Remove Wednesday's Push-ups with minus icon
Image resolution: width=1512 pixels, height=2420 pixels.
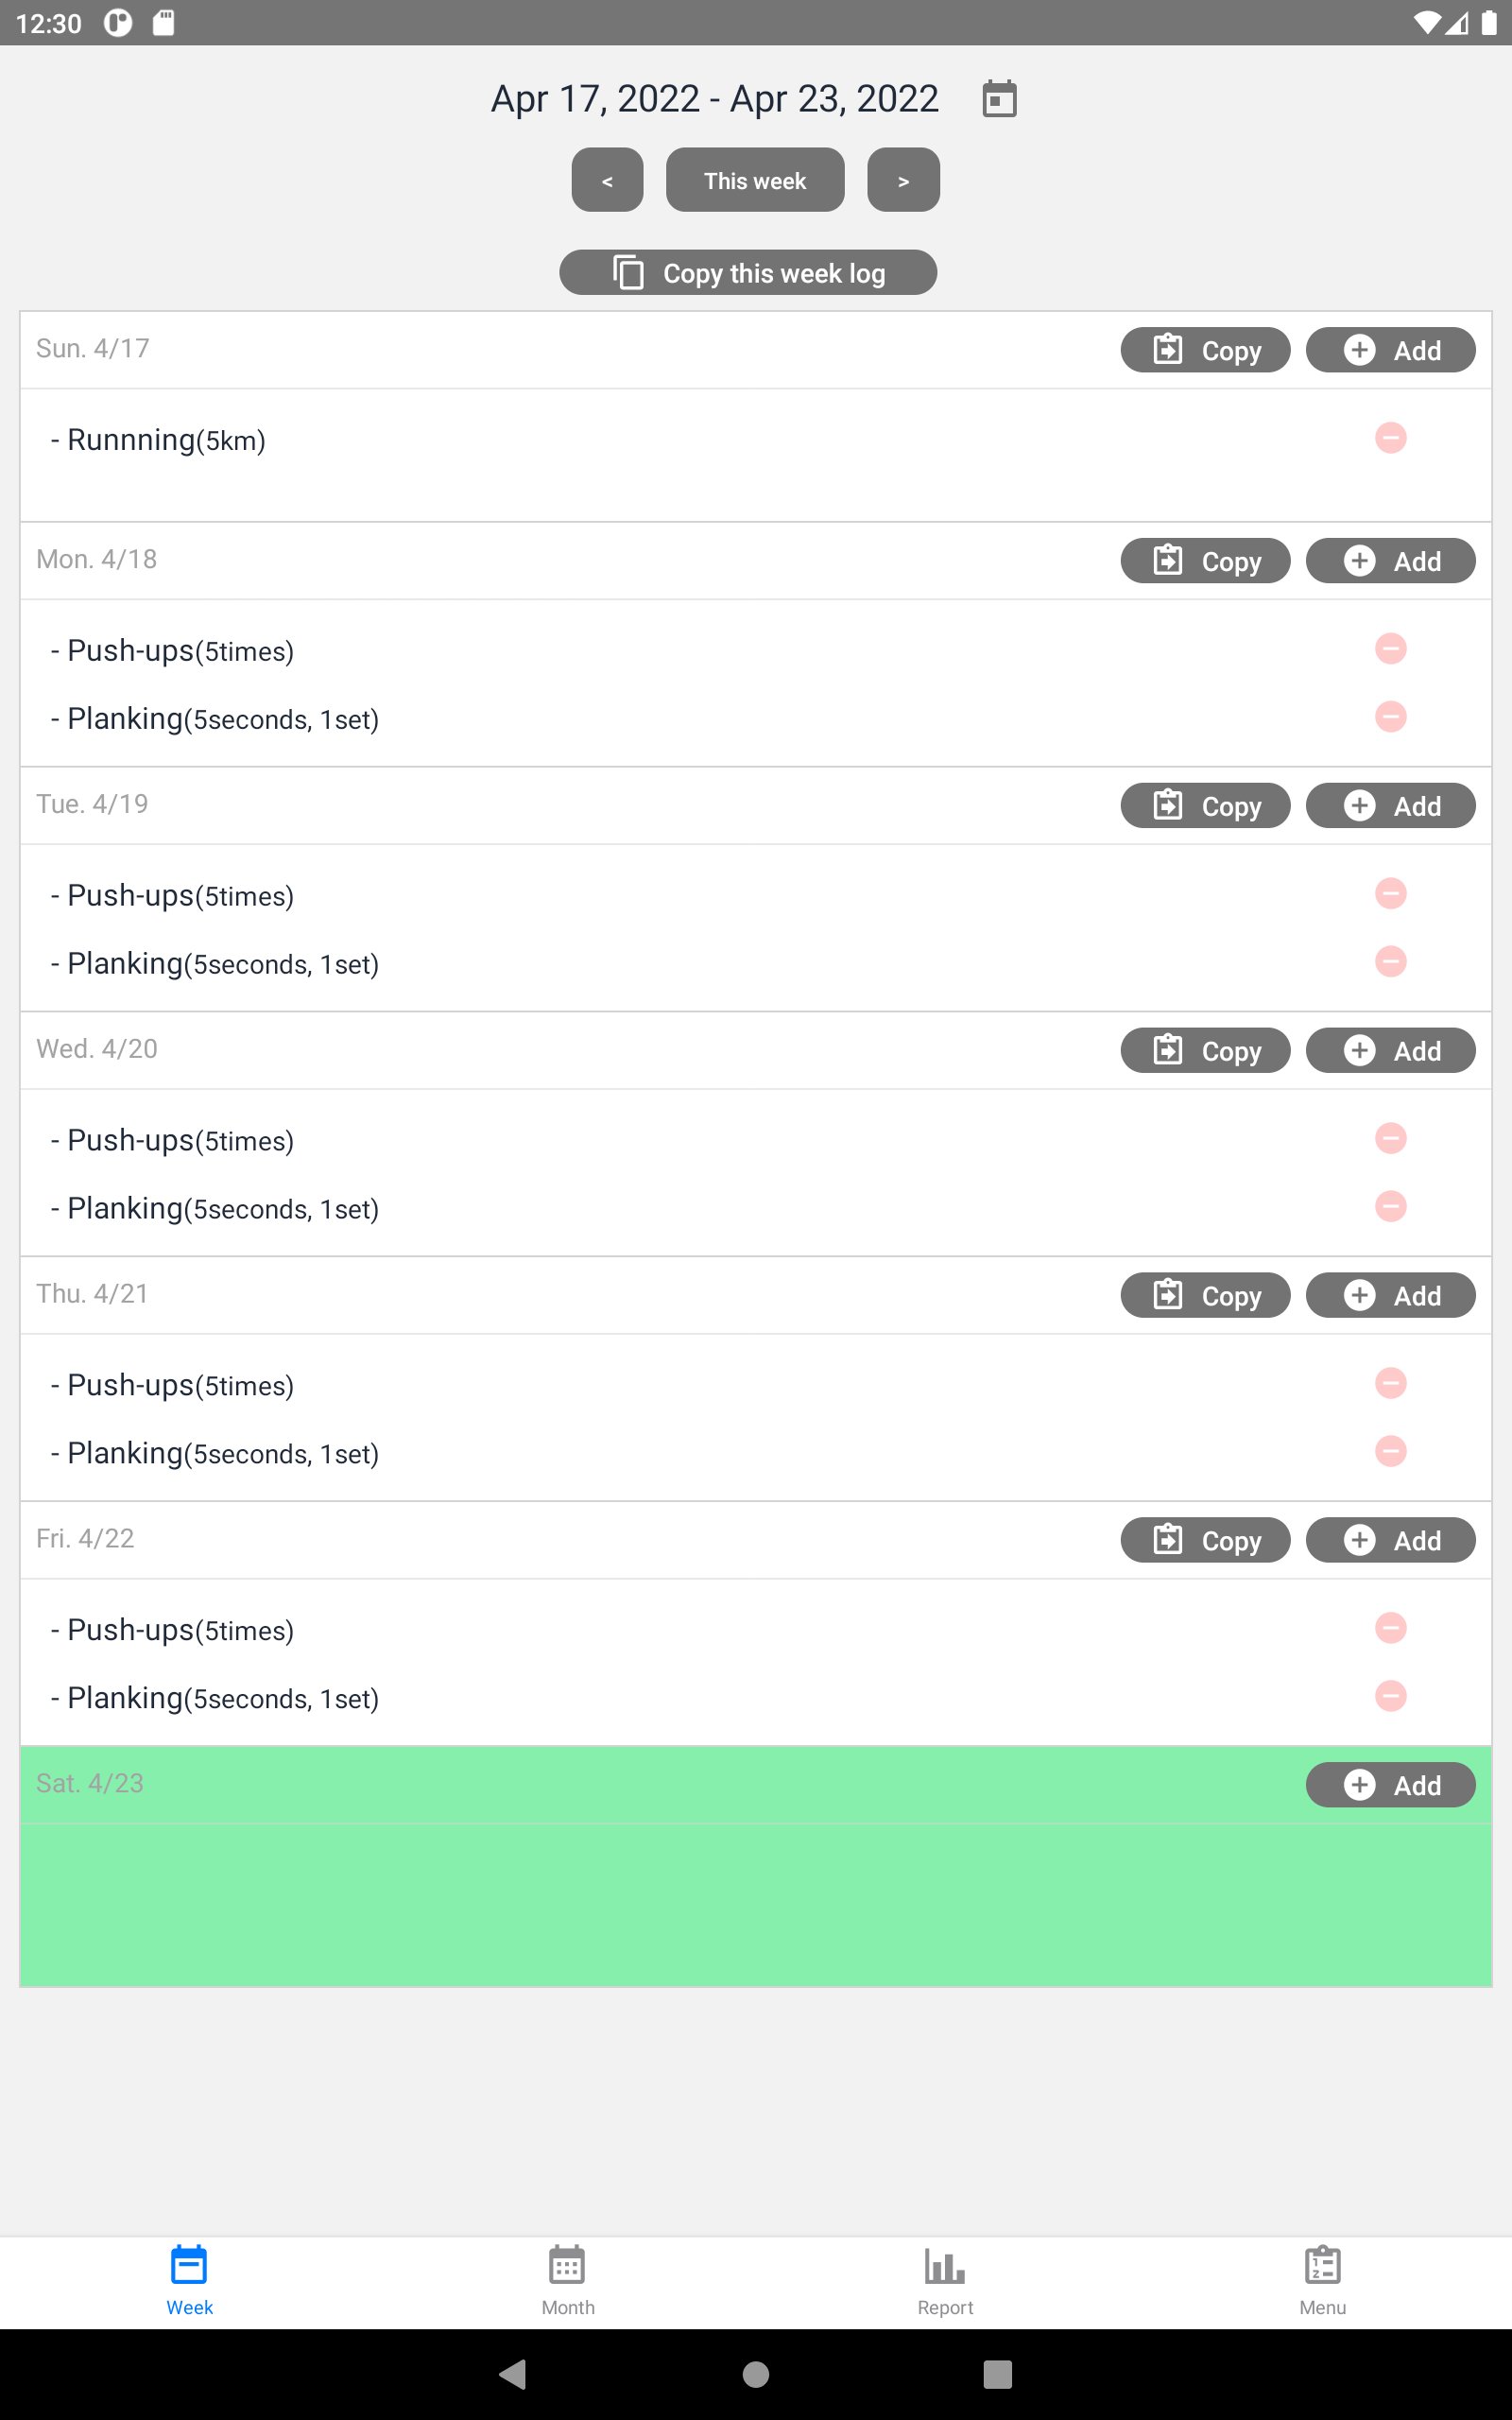[x=1390, y=1139]
